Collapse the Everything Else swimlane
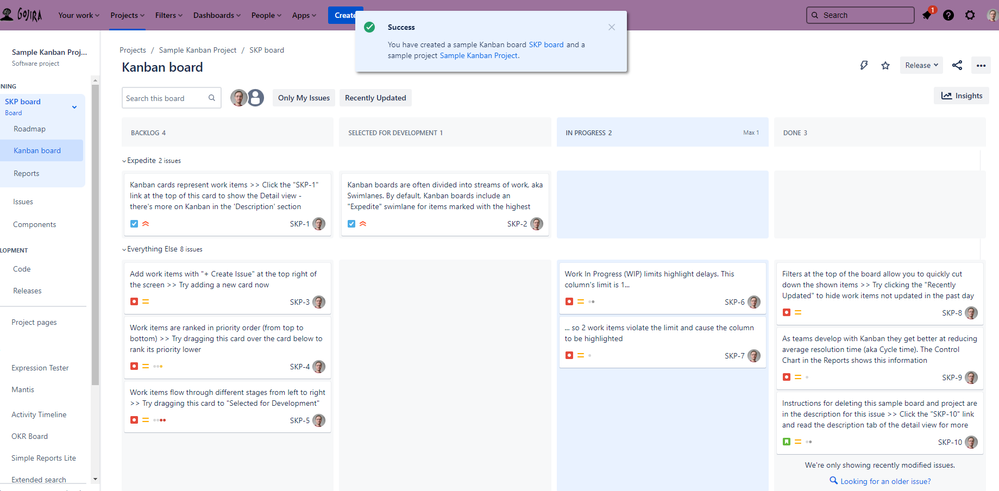This screenshot has width=999, height=491. pyautogui.click(x=124, y=249)
